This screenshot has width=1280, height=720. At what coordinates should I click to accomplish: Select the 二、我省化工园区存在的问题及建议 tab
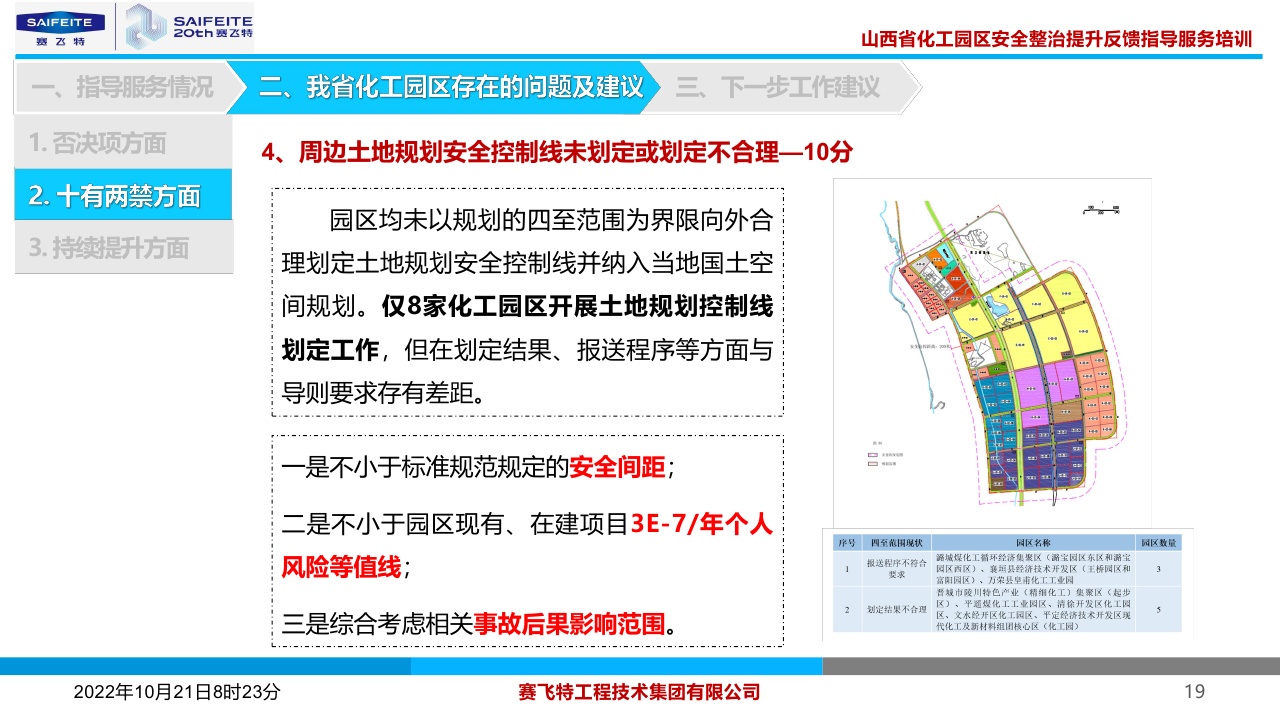[450, 88]
